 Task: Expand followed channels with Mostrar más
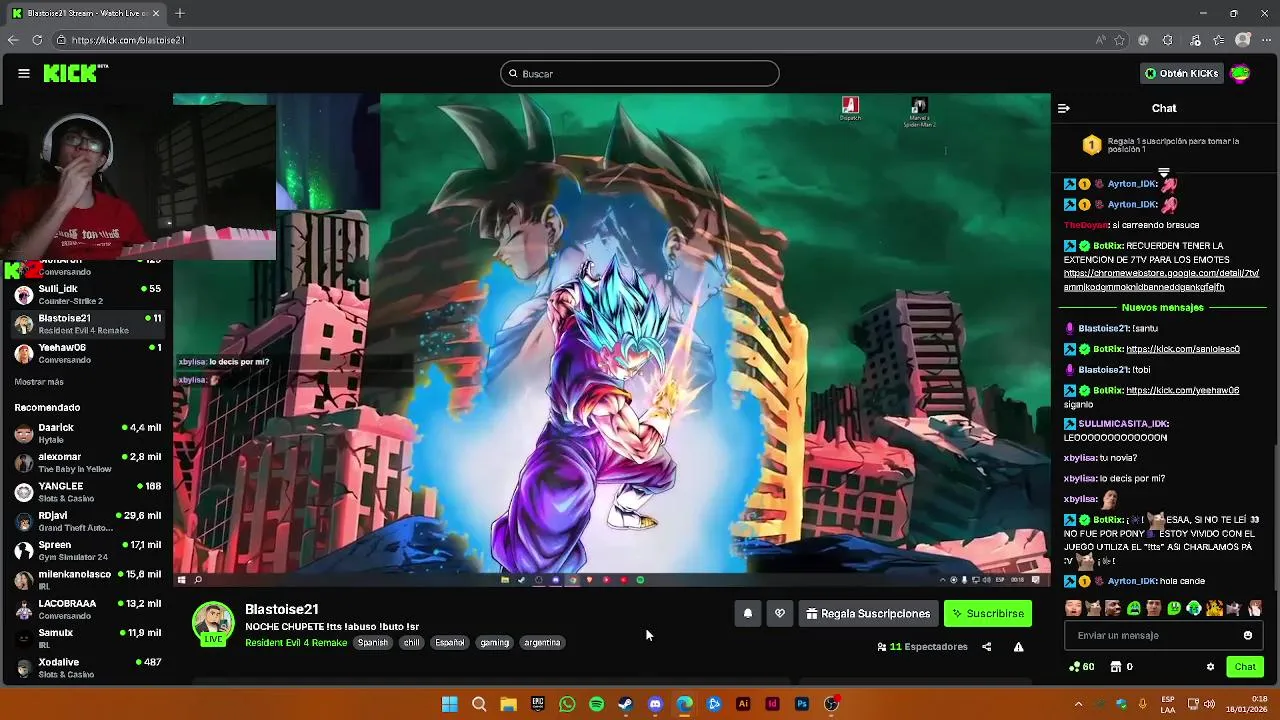tap(39, 382)
